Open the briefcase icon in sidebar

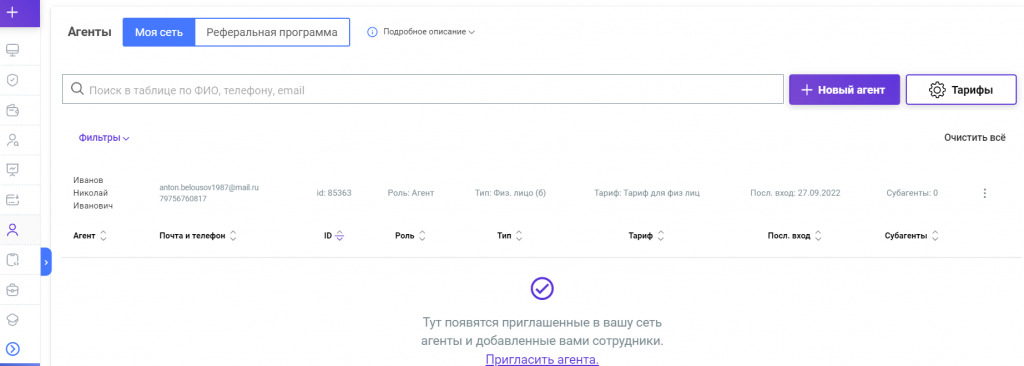12,289
